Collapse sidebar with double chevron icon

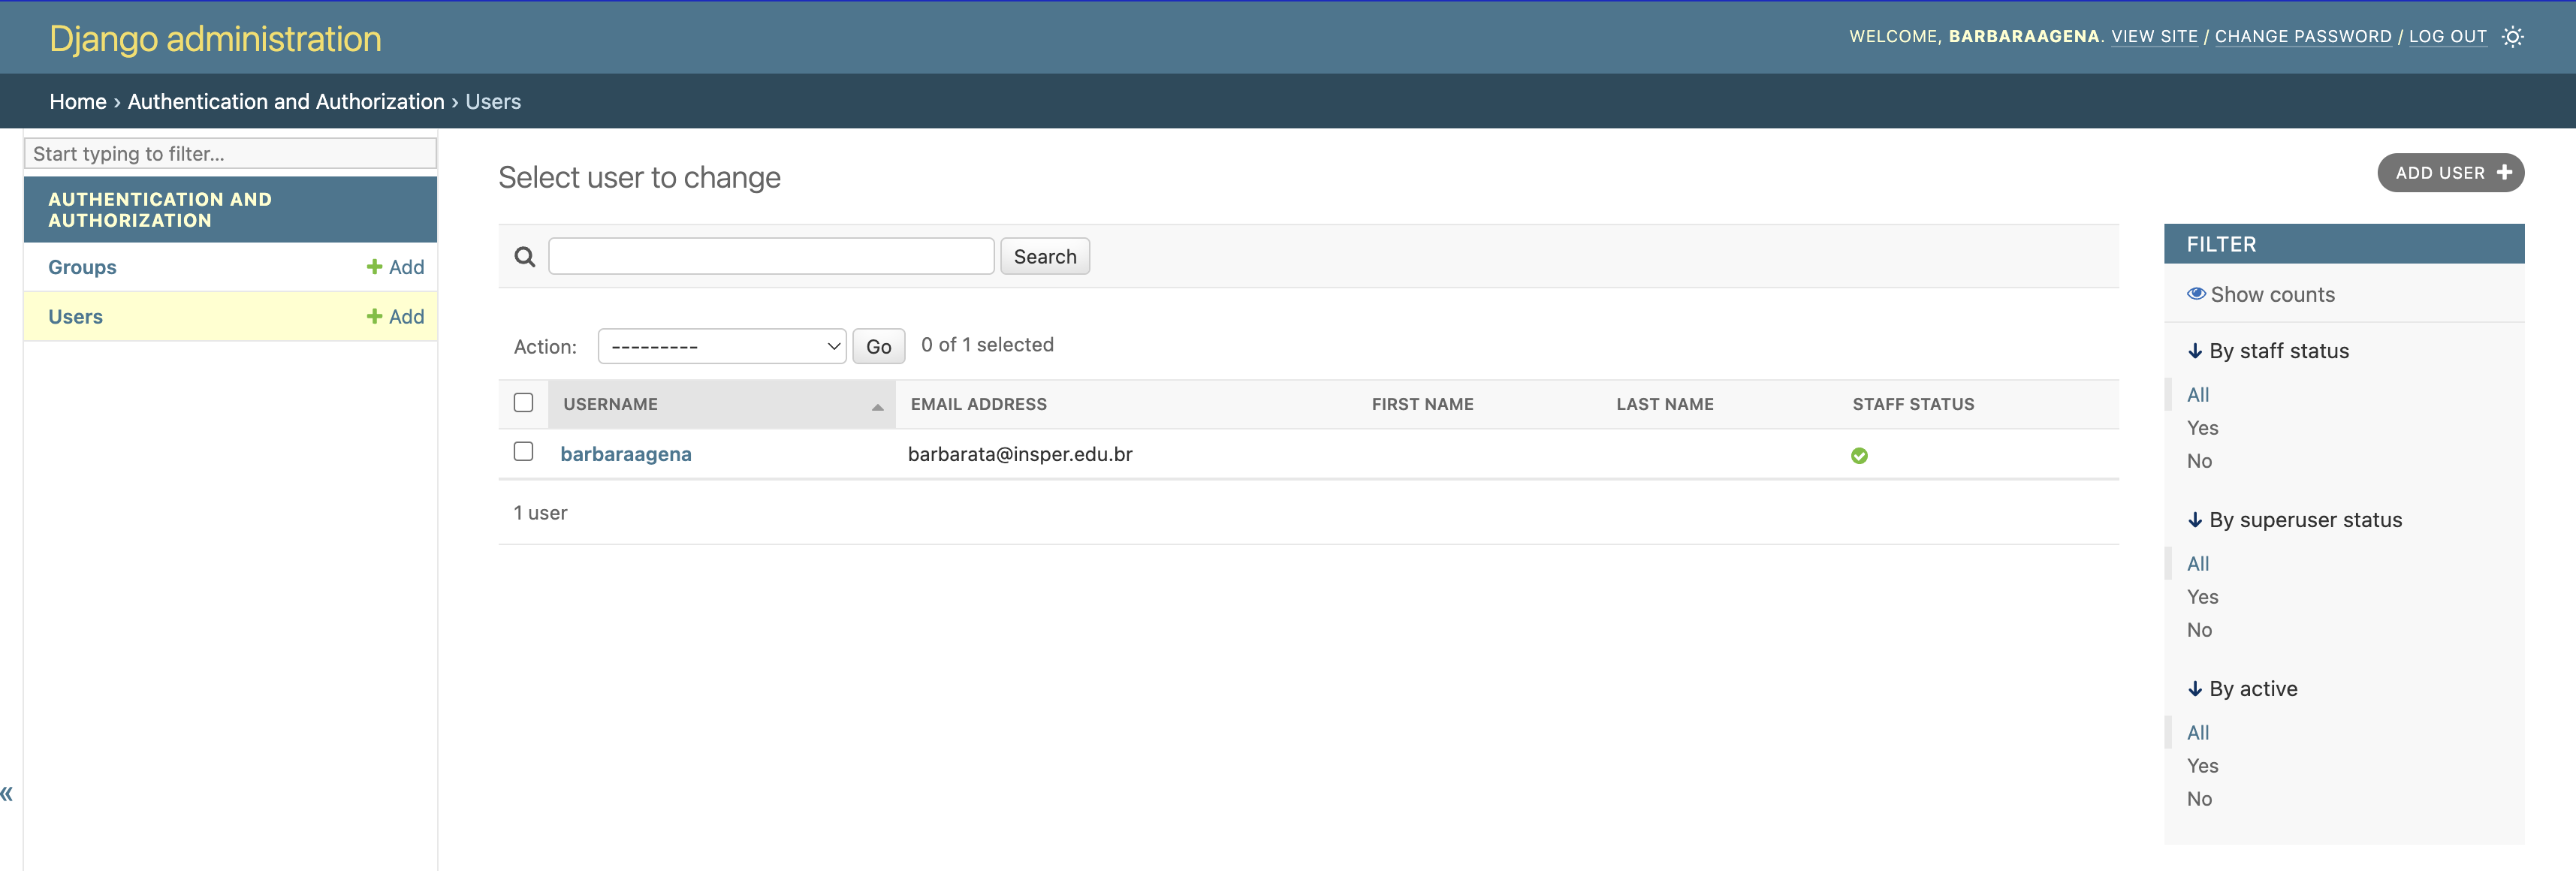tap(7, 794)
